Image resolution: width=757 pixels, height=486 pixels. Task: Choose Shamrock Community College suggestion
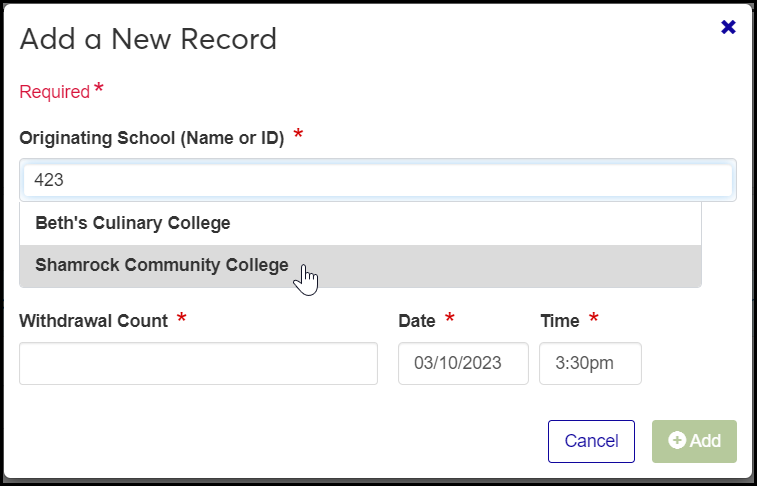click(x=162, y=266)
